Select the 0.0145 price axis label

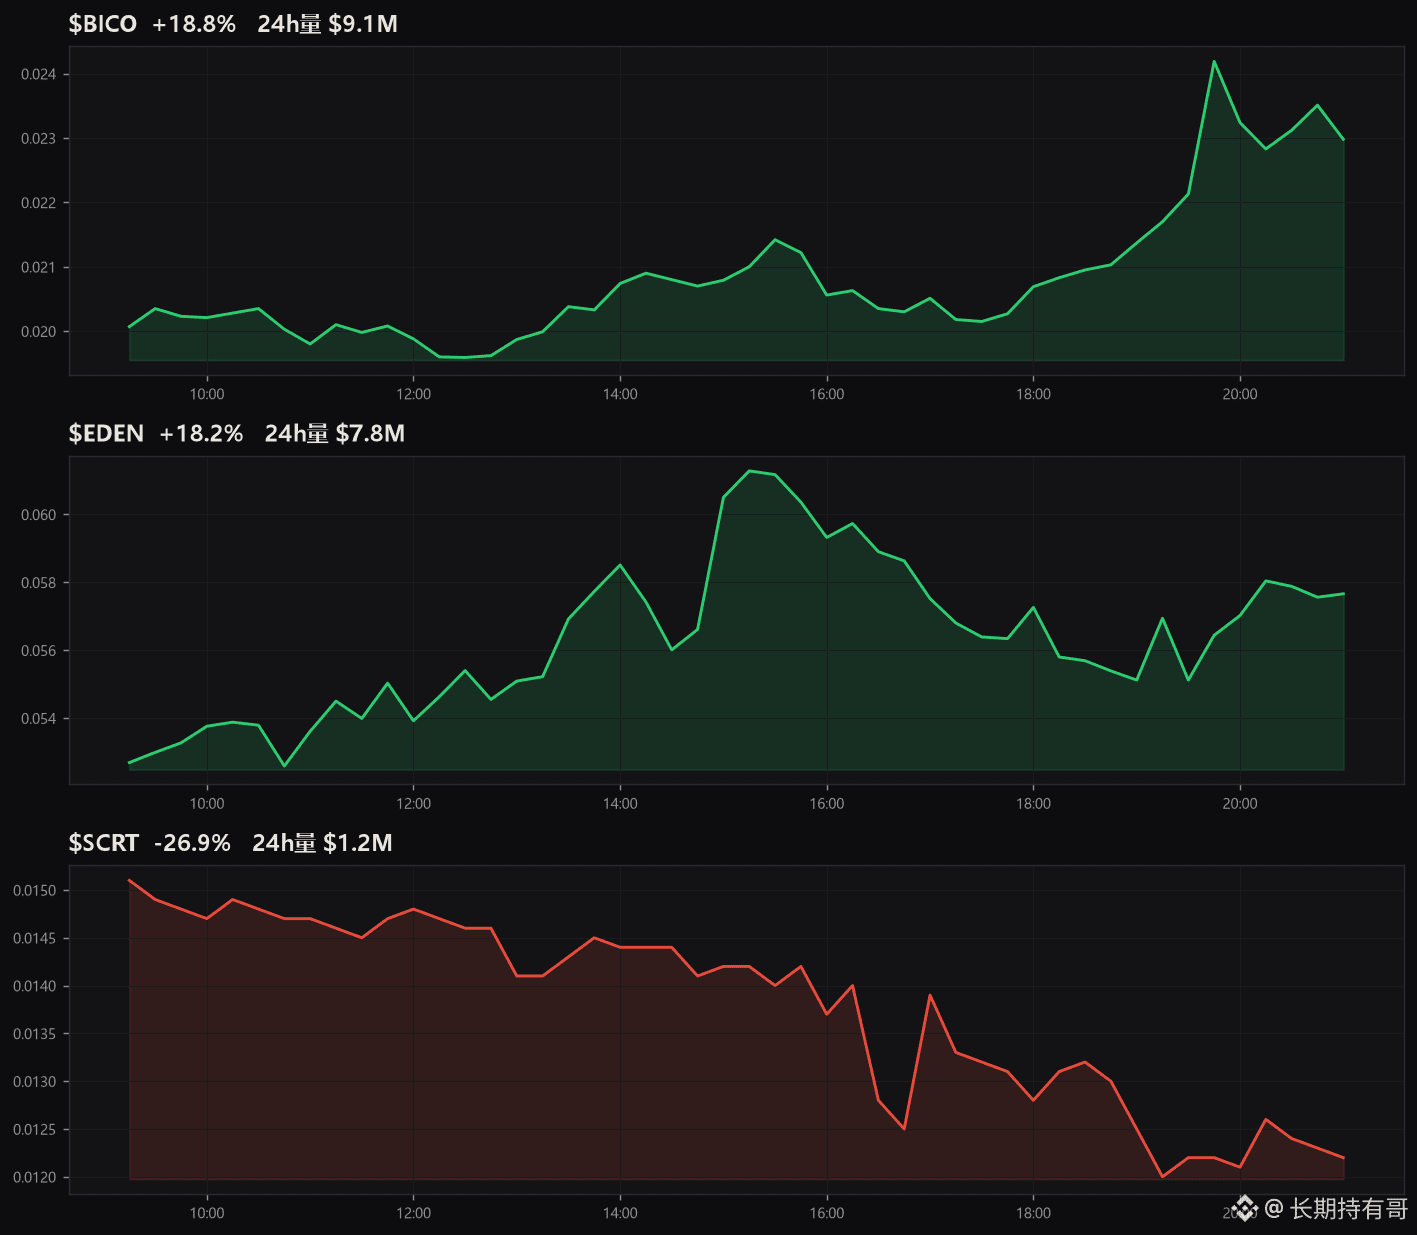34,938
